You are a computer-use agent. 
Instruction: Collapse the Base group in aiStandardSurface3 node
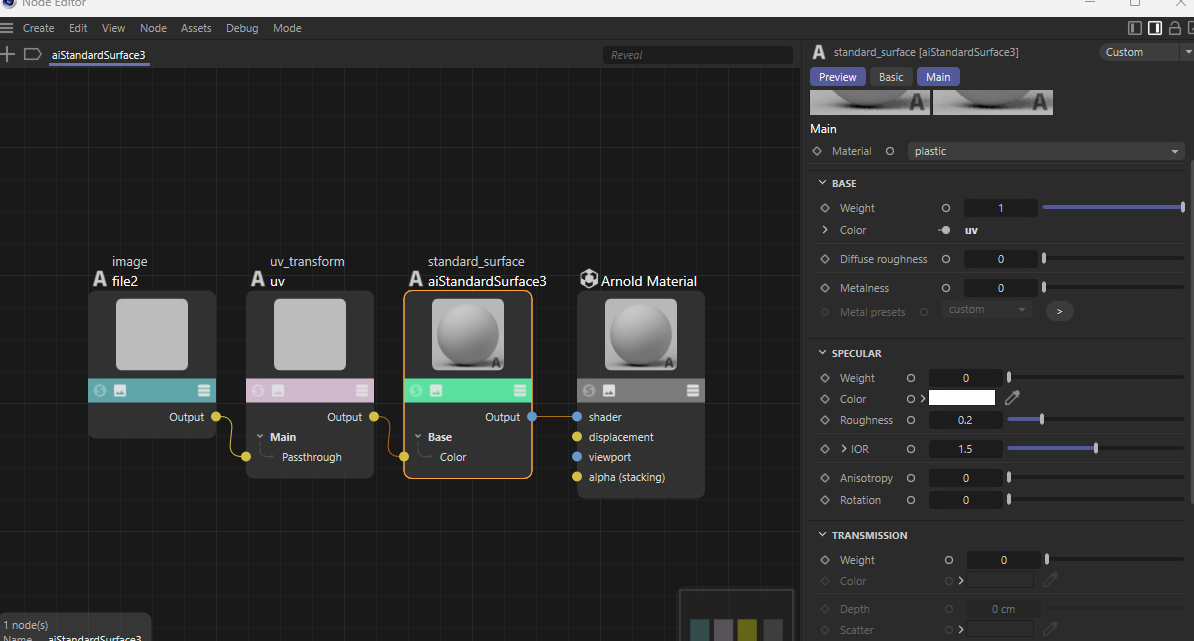[418, 437]
